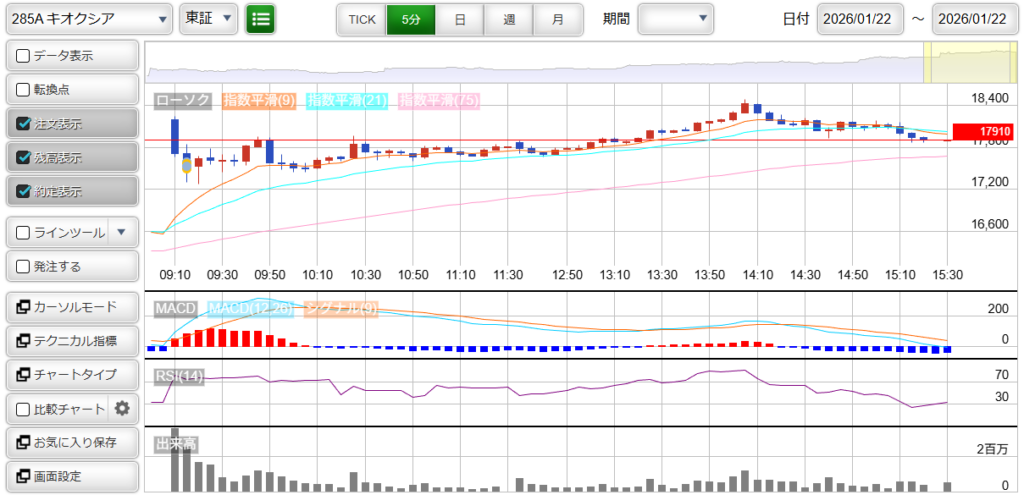Image resolution: width=1024 pixels, height=495 pixels.
Task: Switch to the TICK timeframe tab
Action: (x=361, y=19)
